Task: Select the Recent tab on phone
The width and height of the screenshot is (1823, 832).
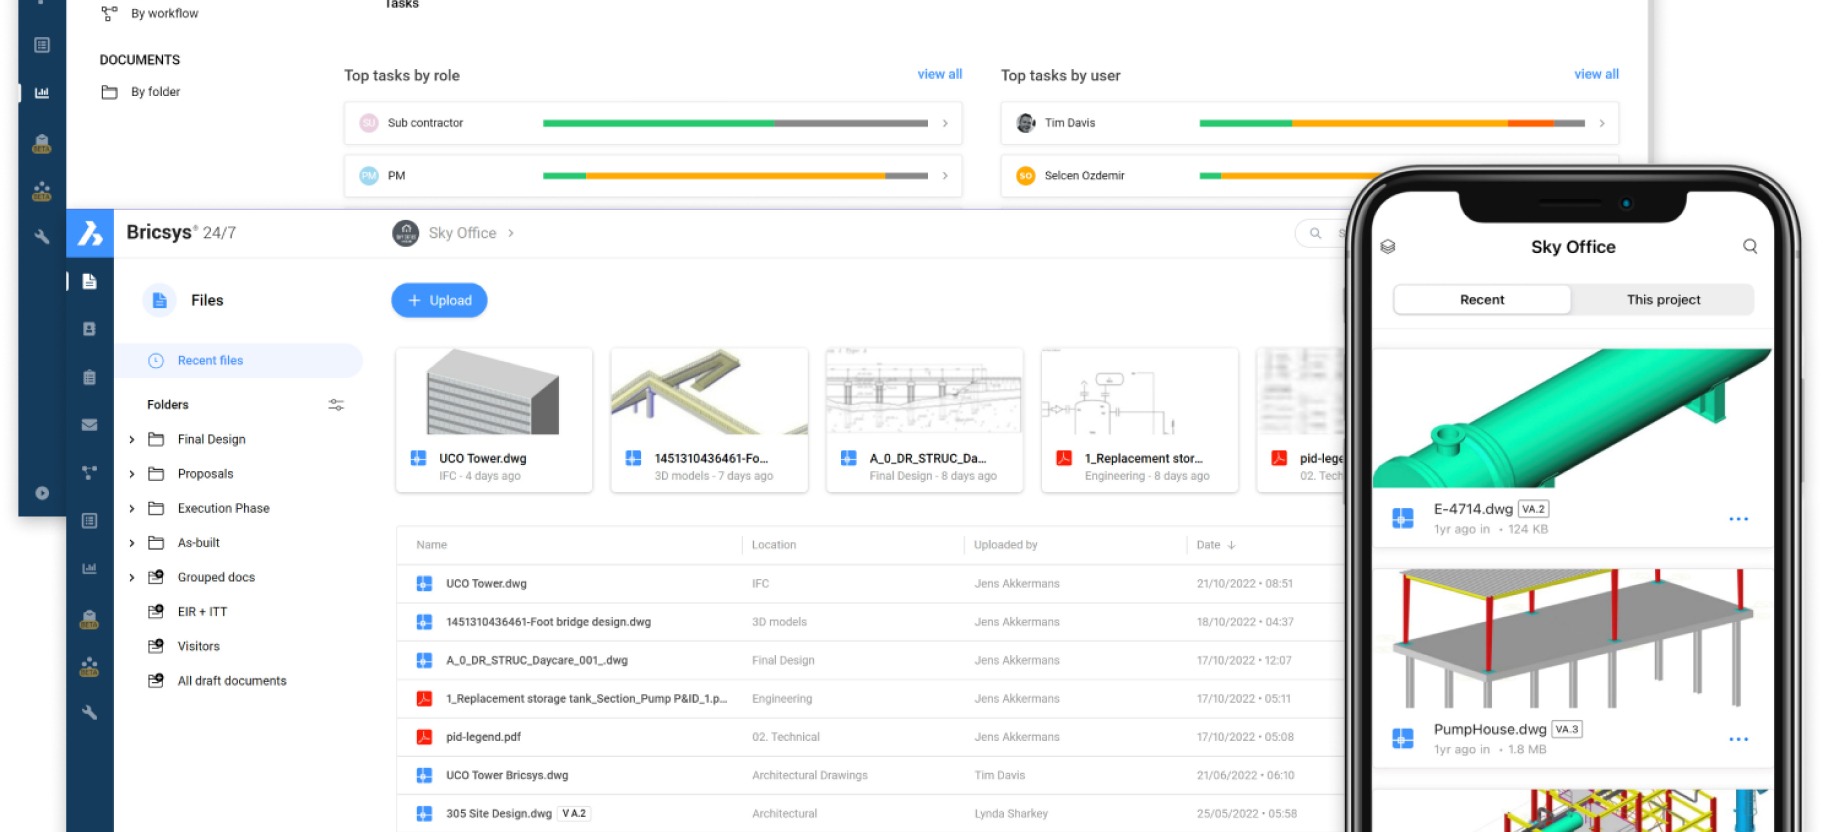Action: coord(1481,300)
